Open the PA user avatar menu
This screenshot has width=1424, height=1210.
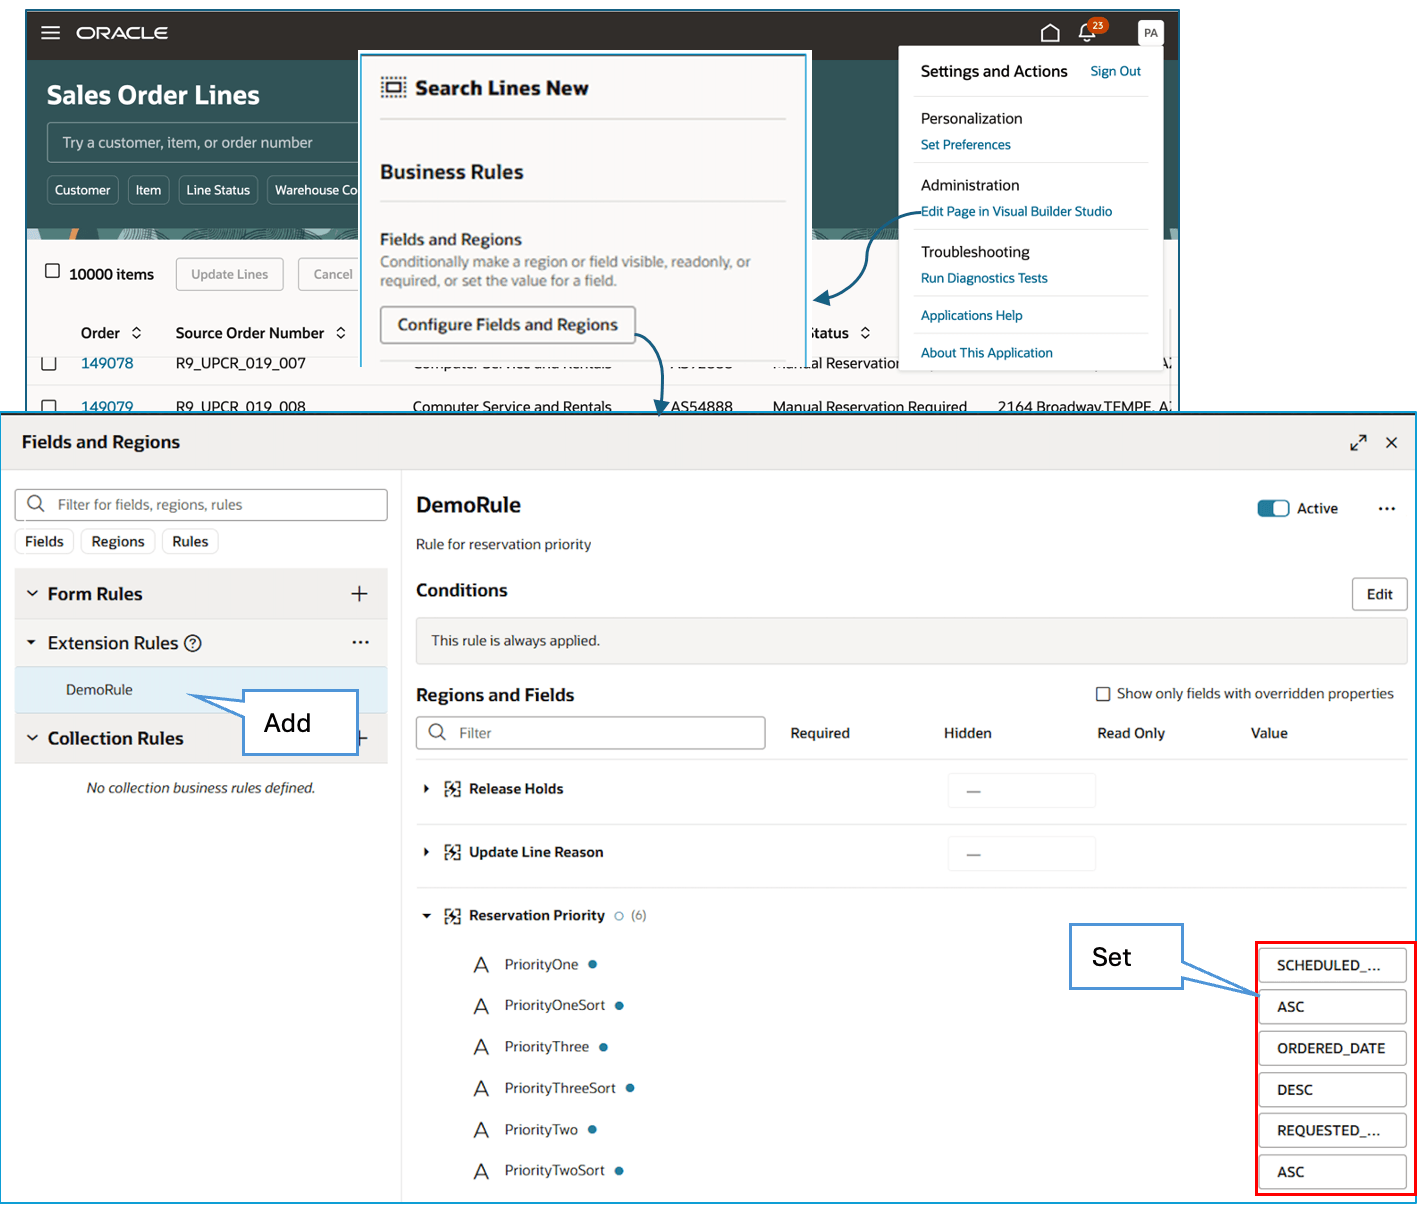(x=1150, y=33)
